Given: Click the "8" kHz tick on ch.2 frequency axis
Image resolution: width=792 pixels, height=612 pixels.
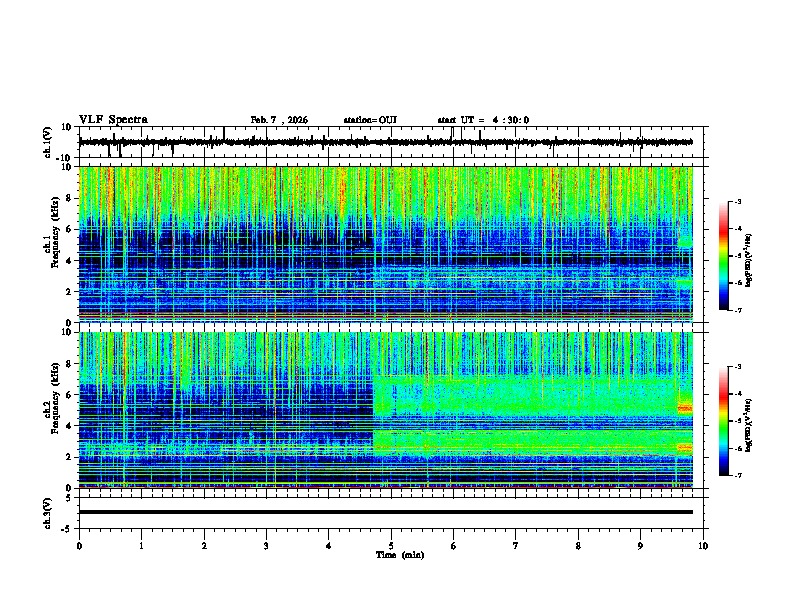Looking at the screenshot, I should click(69, 364).
